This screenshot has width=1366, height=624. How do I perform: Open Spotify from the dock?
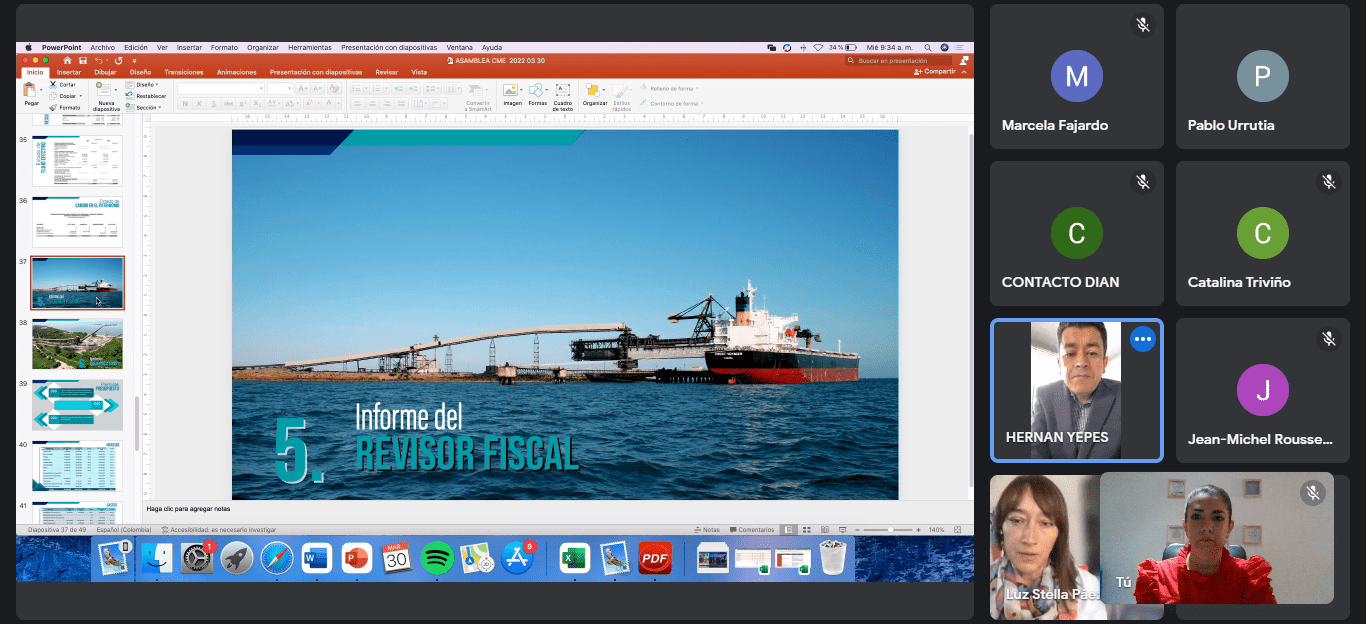coord(437,558)
